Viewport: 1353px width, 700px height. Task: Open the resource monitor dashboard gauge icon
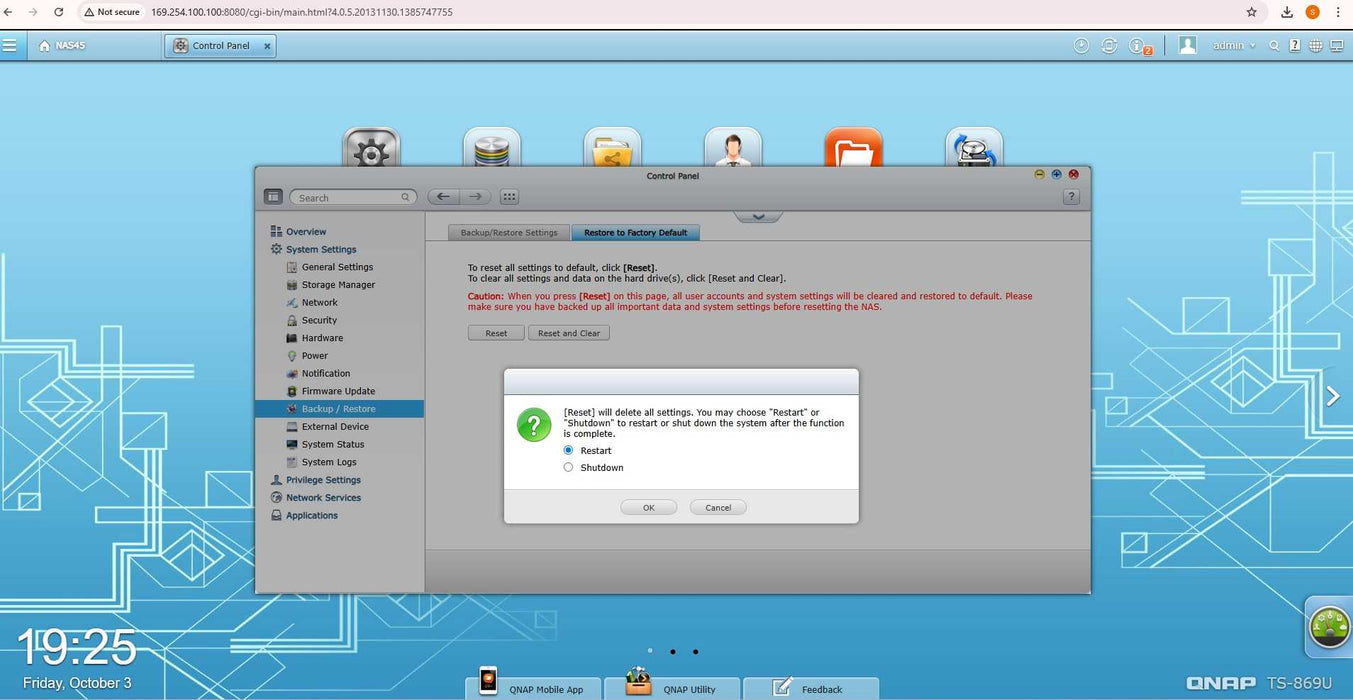point(1329,627)
